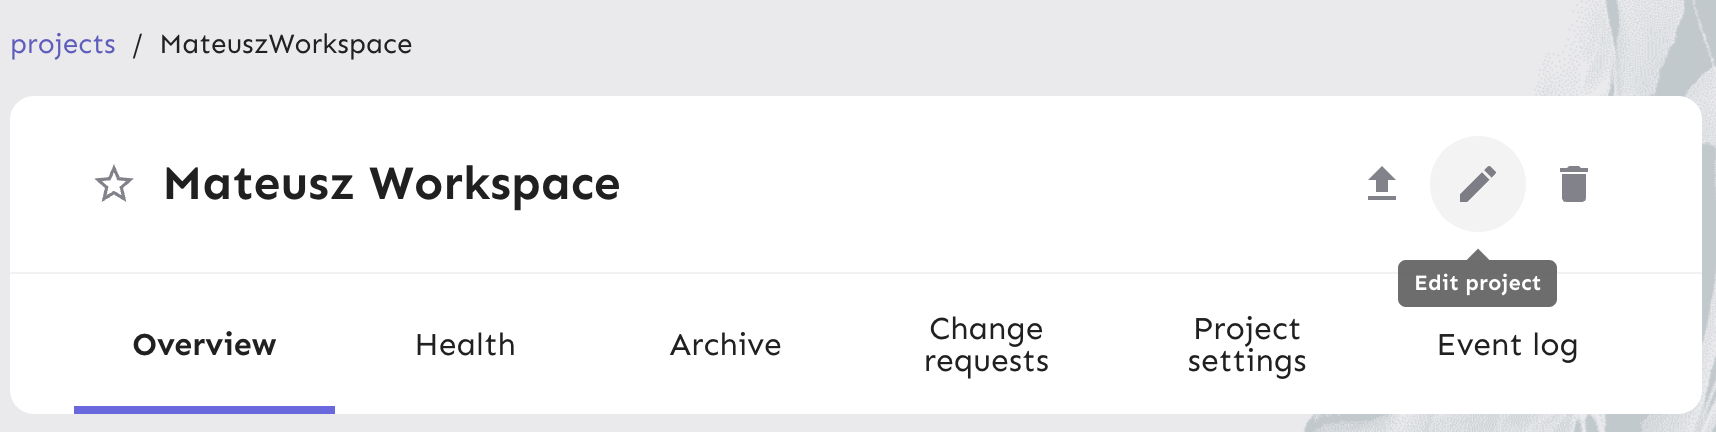Click the Edit project tooltip label
1716x432 pixels.
point(1477,284)
